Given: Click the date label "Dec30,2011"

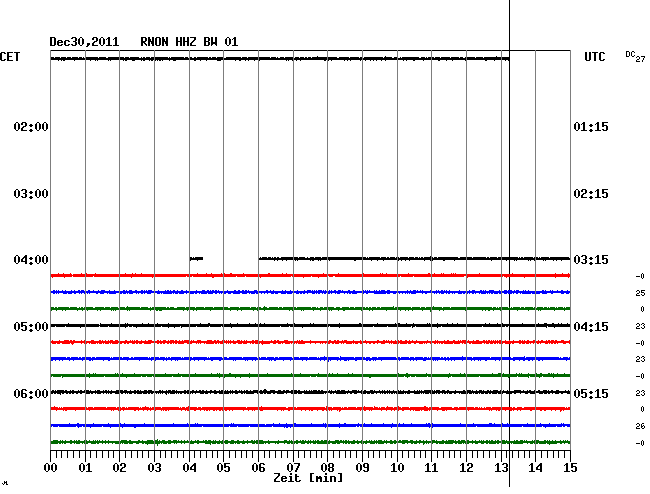Looking at the screenshot, I should point(84,42).
